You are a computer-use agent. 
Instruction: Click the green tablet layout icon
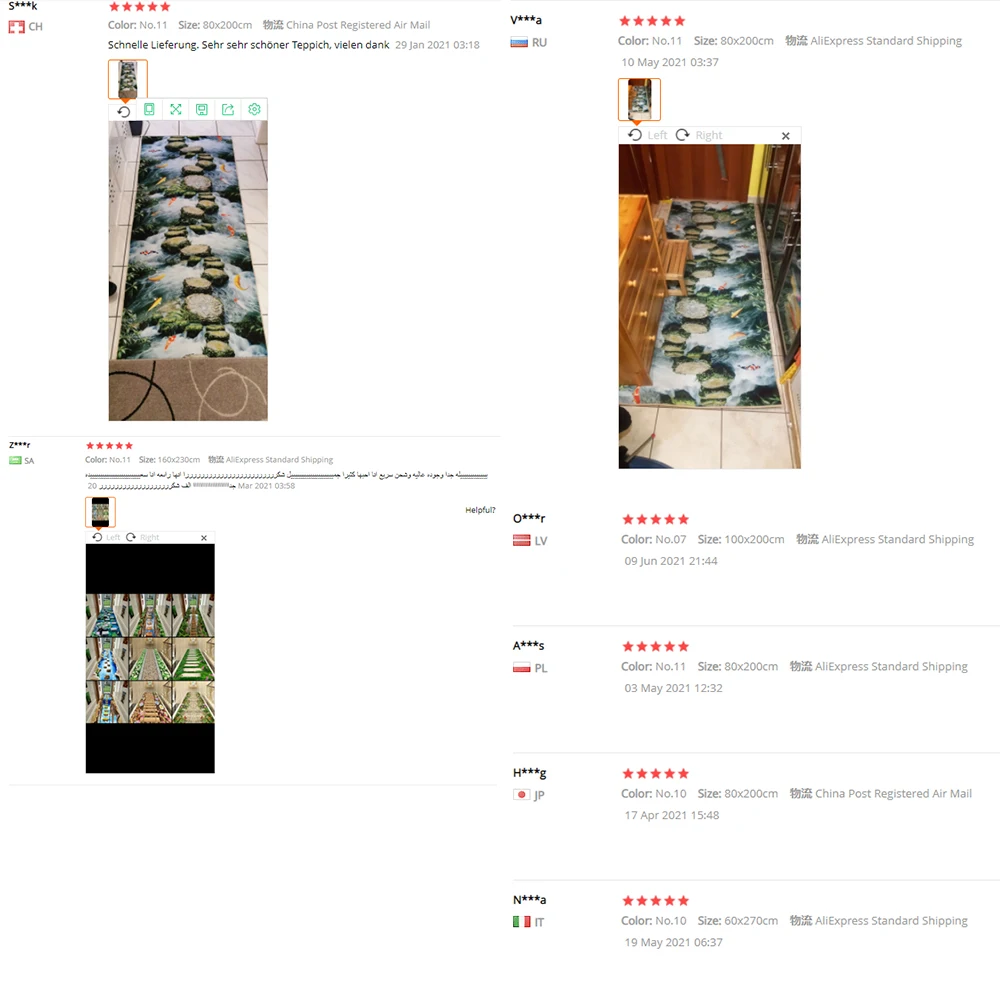click(149, 110)
